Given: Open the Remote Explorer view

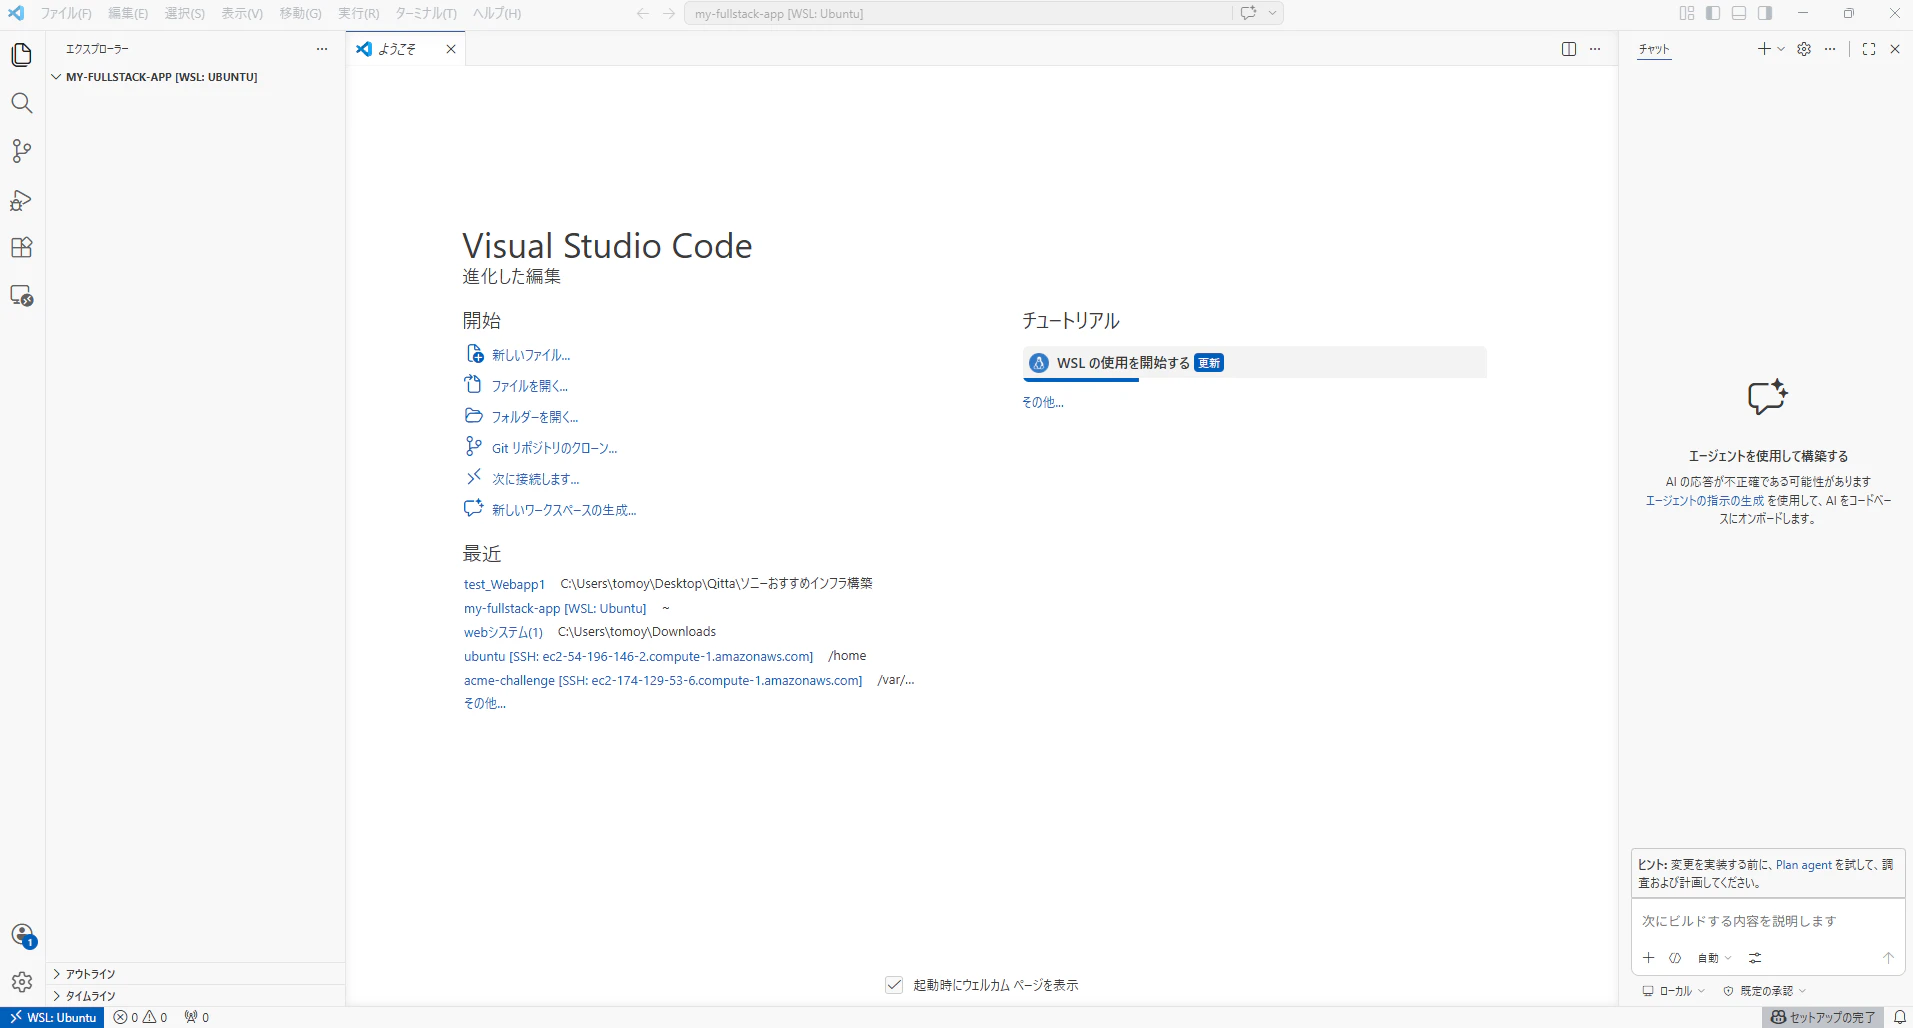Looking at the screenshot, I should pos(22,296).
